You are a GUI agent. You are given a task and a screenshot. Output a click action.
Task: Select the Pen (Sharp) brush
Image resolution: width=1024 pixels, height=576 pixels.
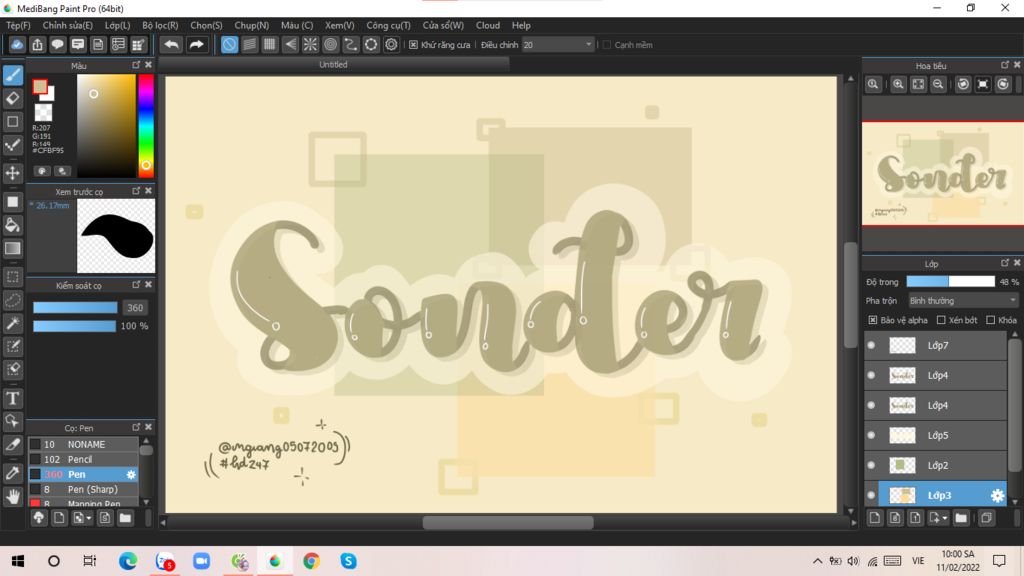pyautogui.click(x=84, y=489)
